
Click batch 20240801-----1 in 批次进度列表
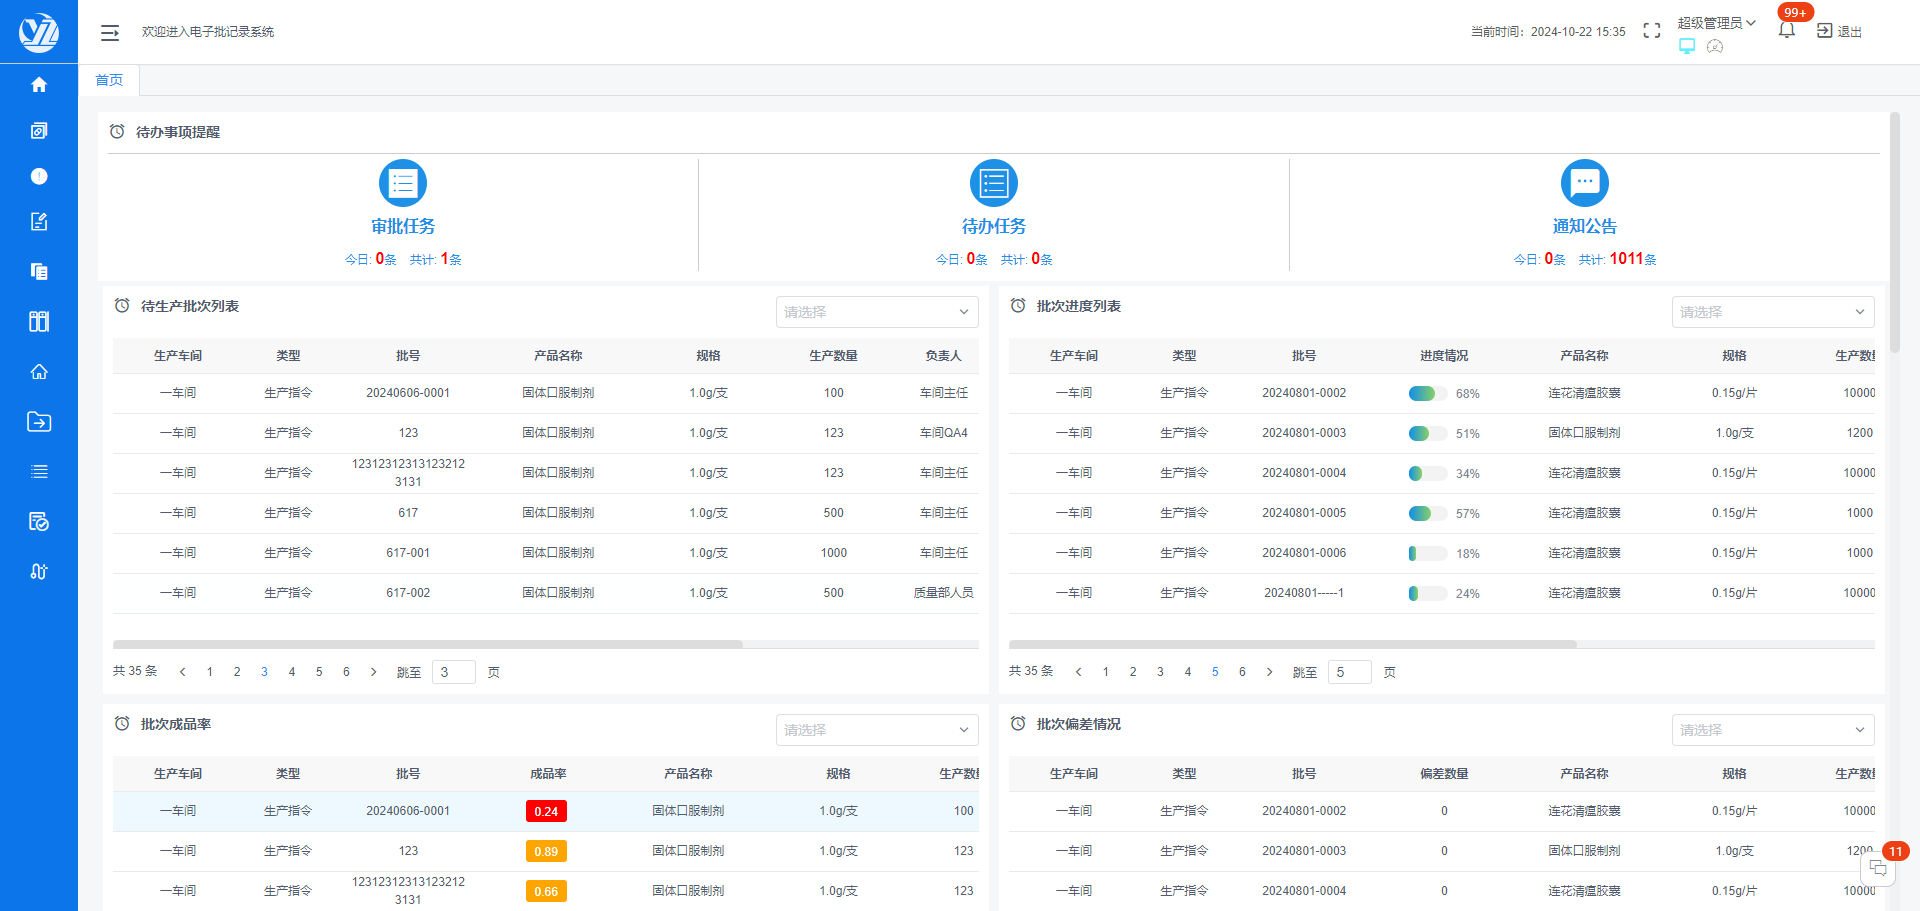[1304, 593]
